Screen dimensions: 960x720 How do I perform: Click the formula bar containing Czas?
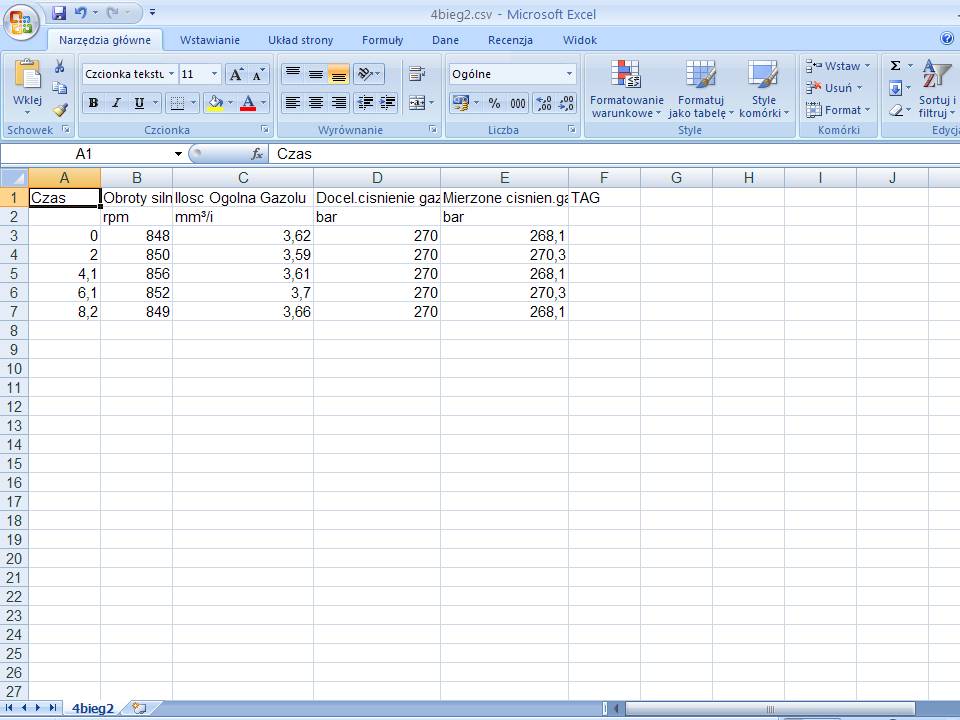click(613, 154)
